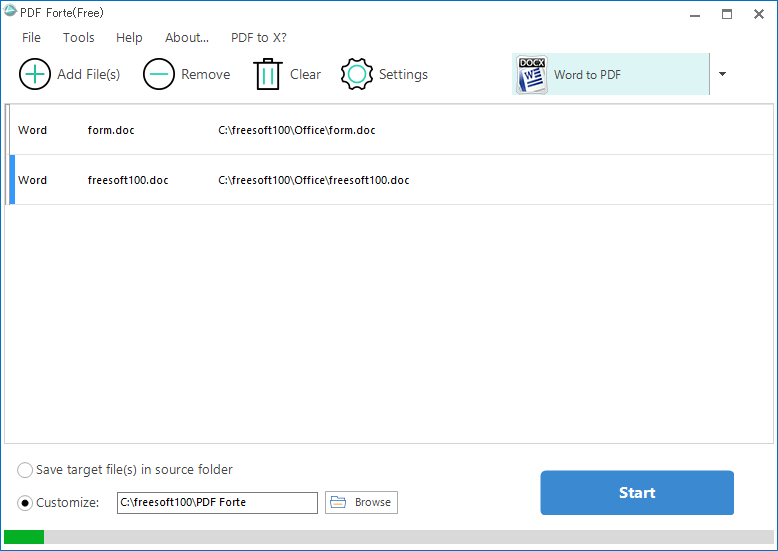Click the Clear text label

pyautogui.click(x=305, y=74)
